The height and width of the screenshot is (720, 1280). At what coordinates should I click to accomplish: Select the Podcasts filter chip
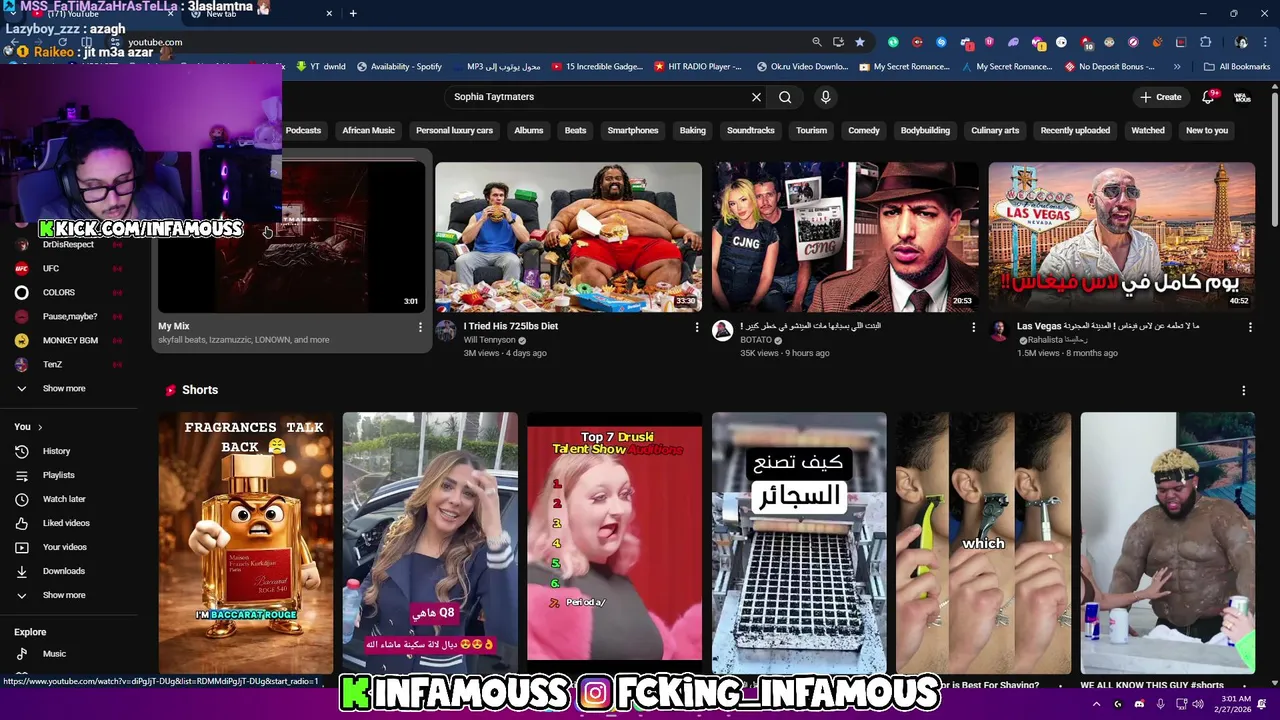click(x=303, y=130)
